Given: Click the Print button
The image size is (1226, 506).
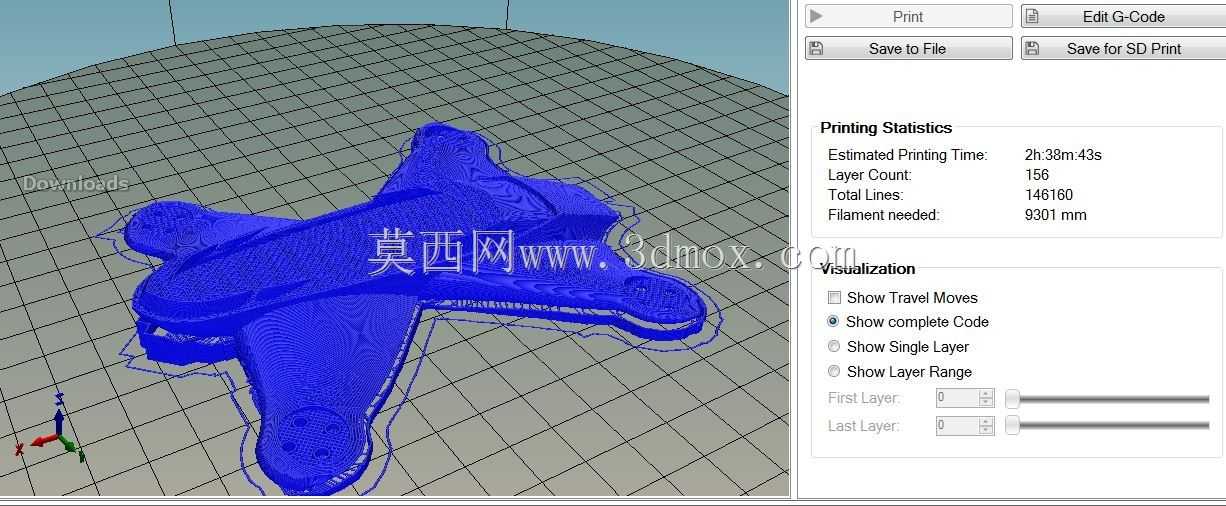Looking at the screenshot, I should pos(908,16).
